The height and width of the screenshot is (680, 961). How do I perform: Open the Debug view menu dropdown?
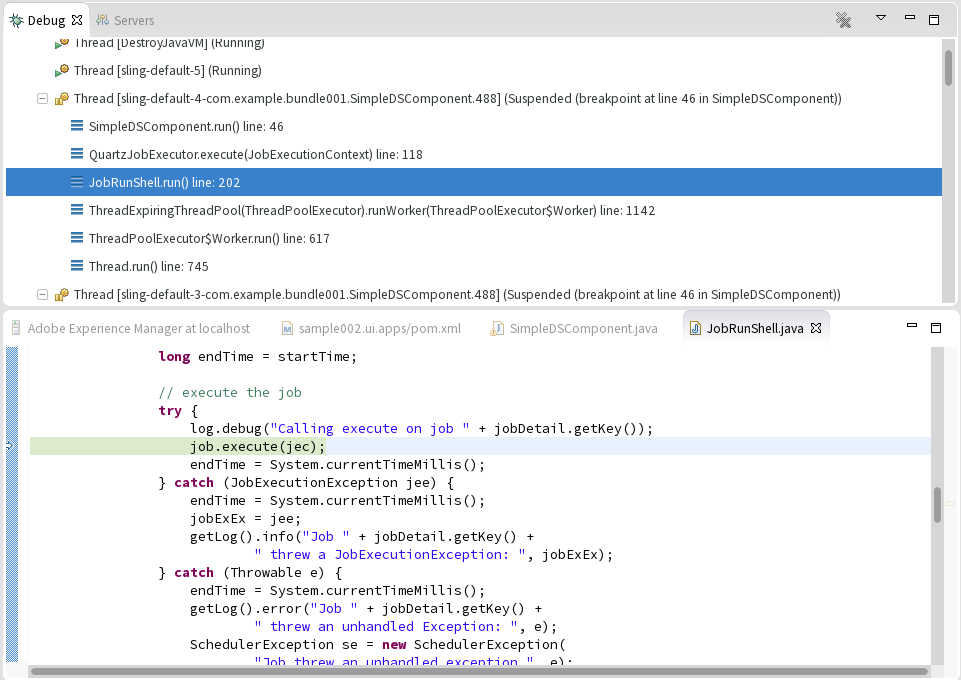[881, 18]
